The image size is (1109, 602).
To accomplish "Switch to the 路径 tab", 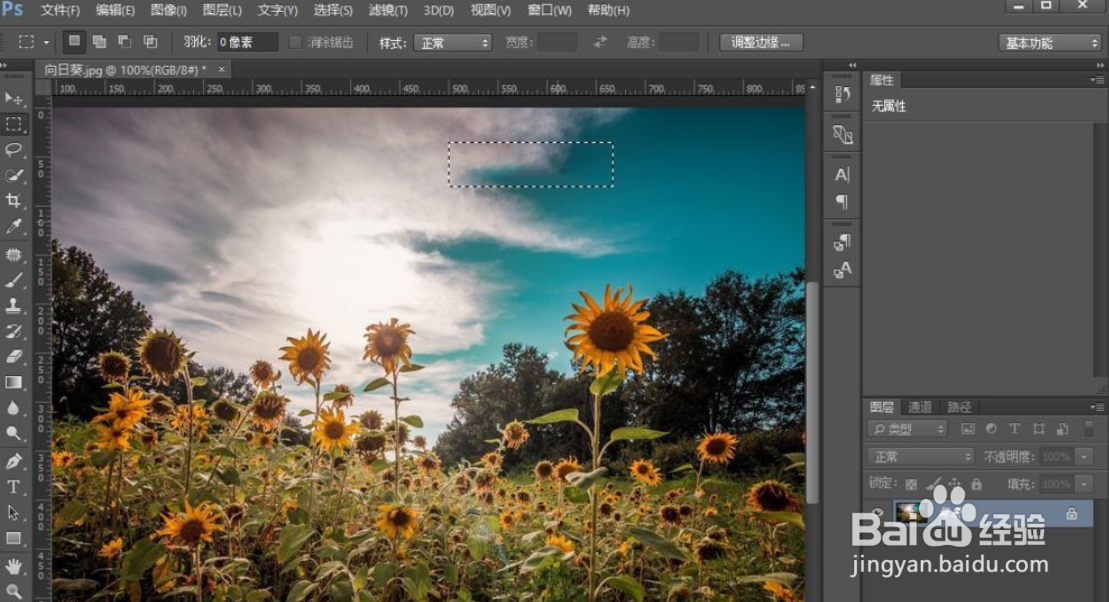I will pyautogui.click(x=958, y=407).
